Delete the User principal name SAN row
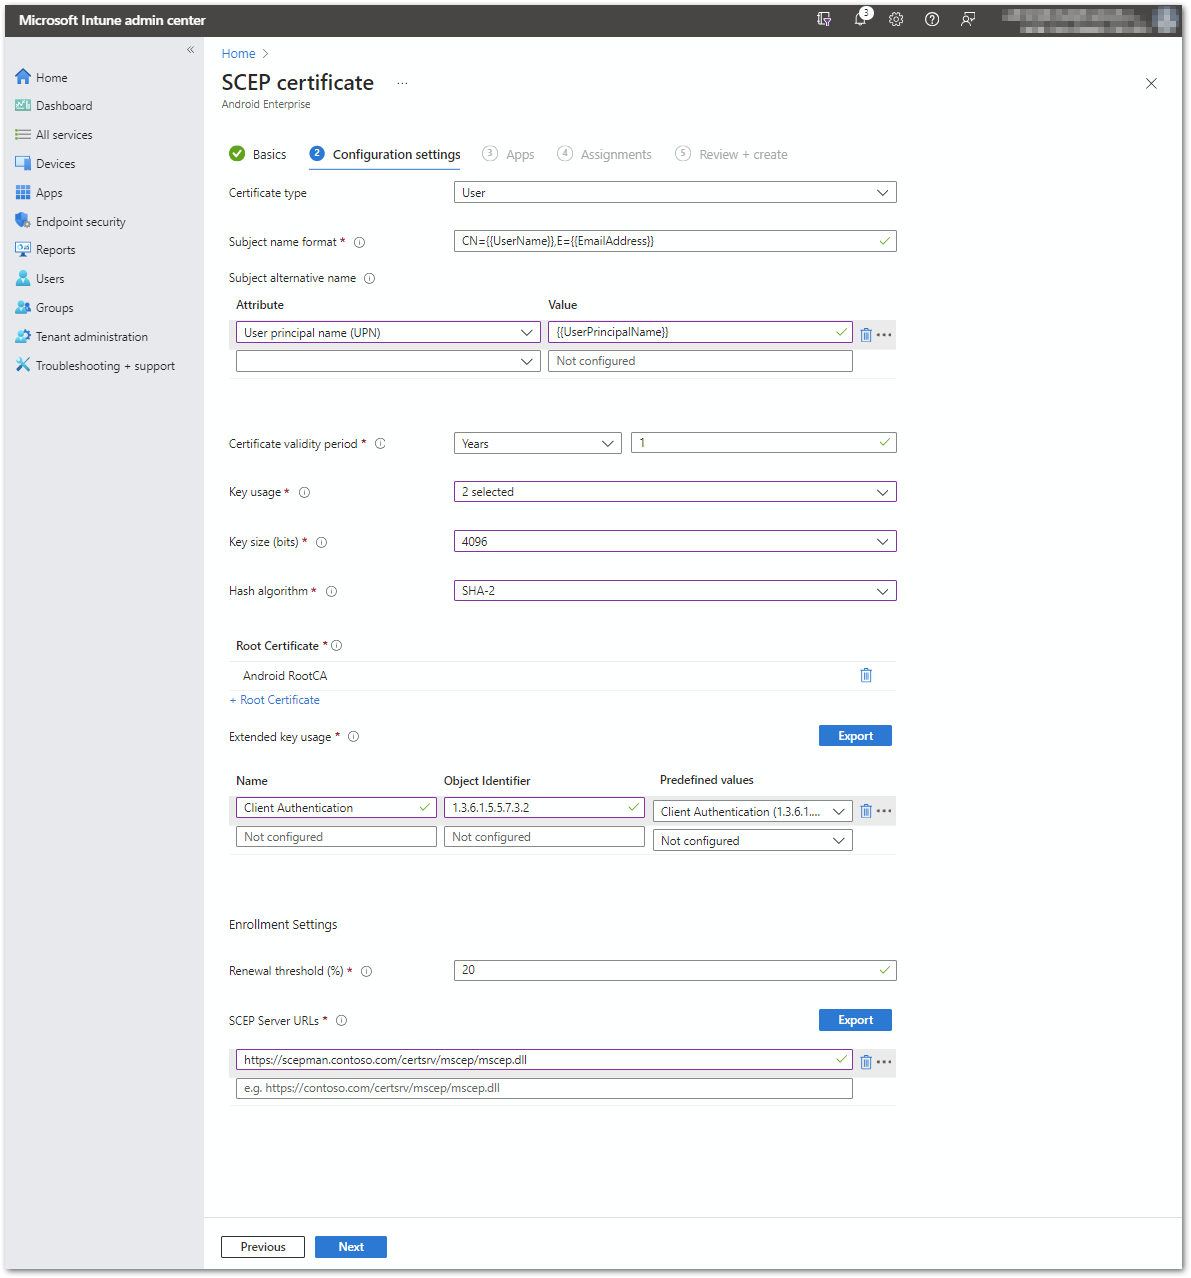 point(866,334)
